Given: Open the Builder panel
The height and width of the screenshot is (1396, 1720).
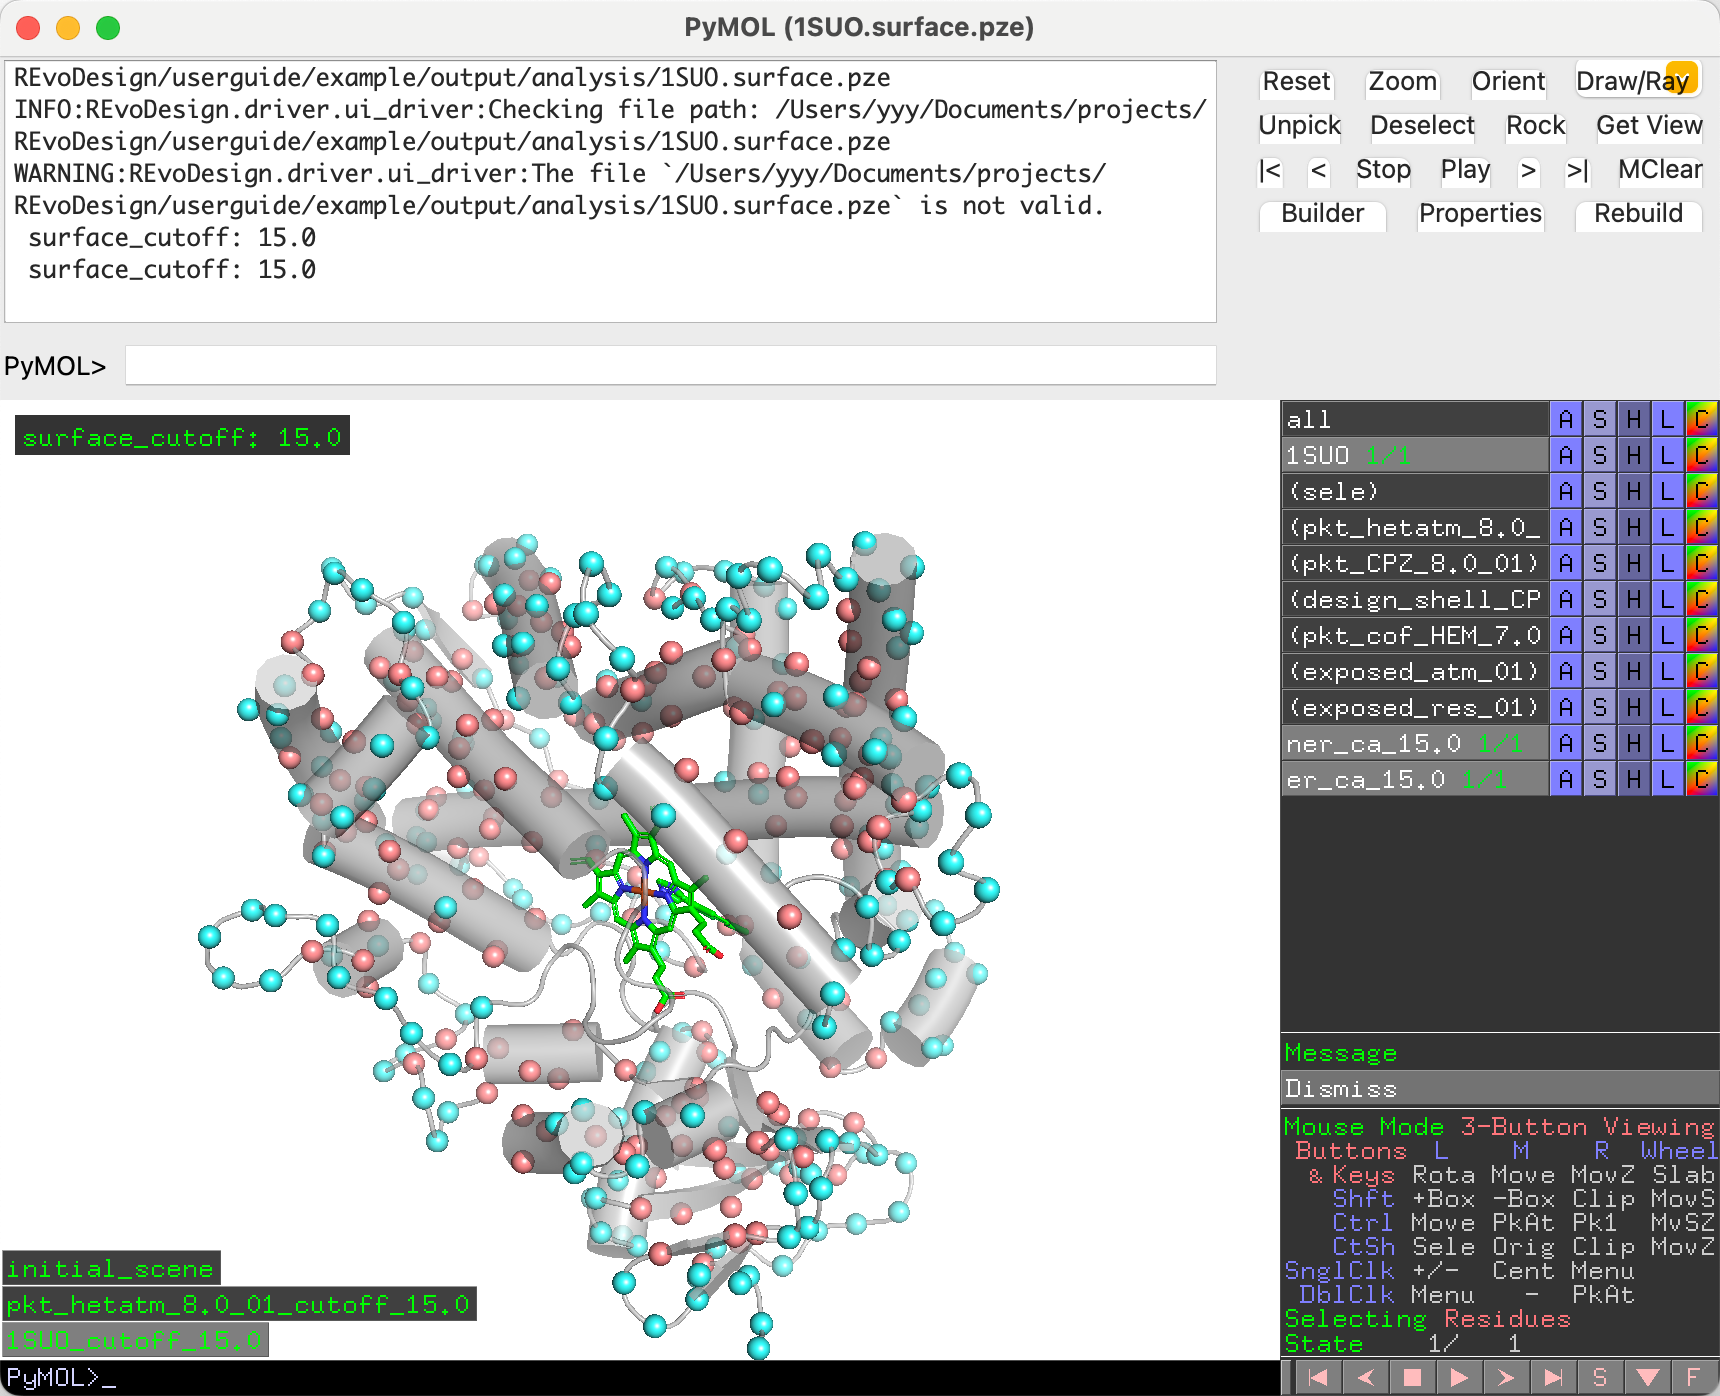Looking at the screenshot, I should pyautogui.click(x=1322, y=214).
